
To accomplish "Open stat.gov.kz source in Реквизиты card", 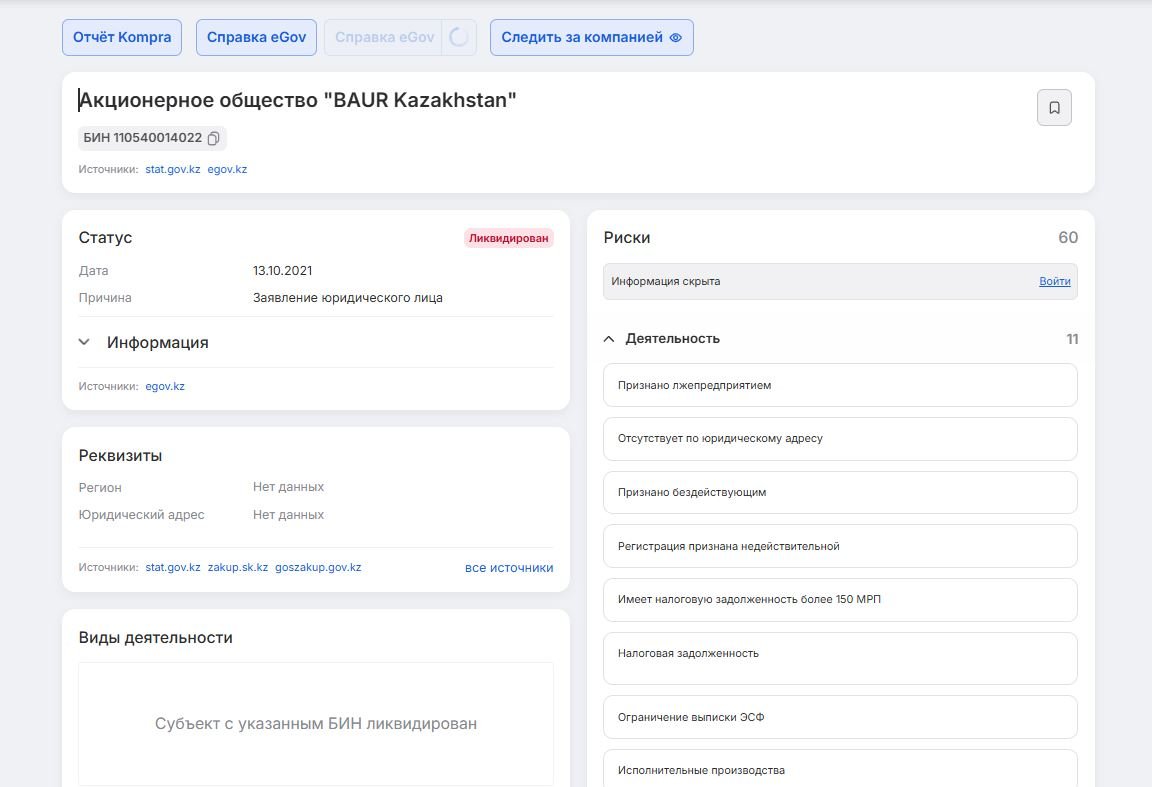I will click(x=173, y=567).
